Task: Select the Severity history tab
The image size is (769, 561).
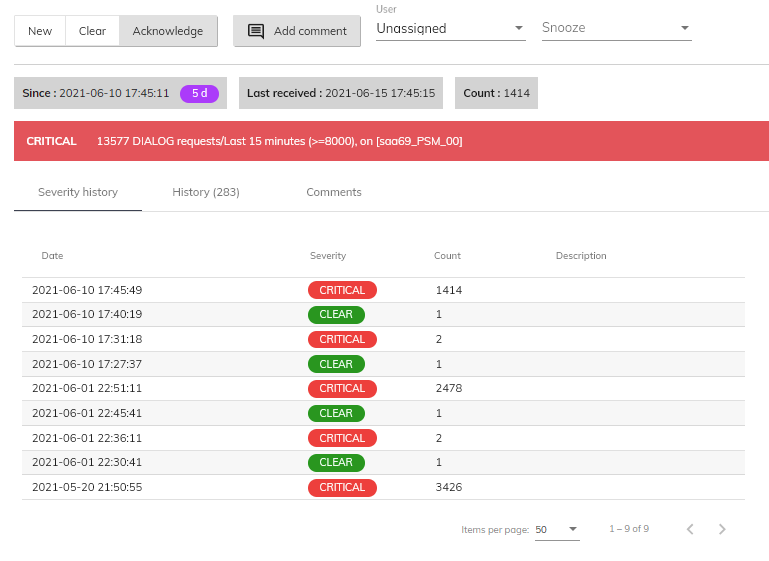Action: [x=78, y=192]
